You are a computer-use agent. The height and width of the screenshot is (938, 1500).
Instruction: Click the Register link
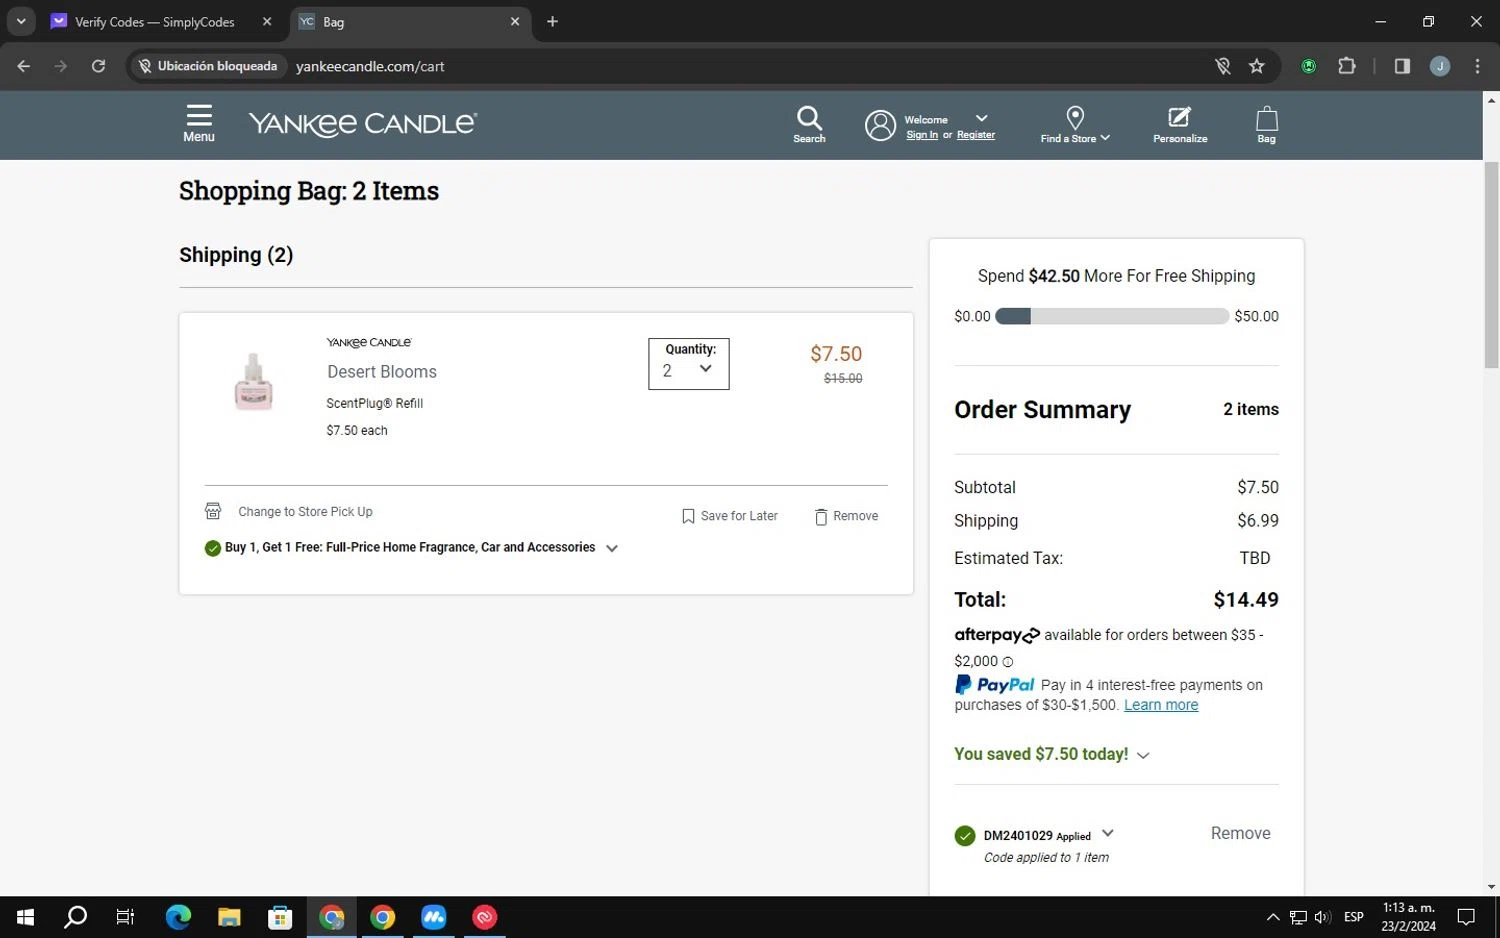pyautogui.click(x=976, y=135)
